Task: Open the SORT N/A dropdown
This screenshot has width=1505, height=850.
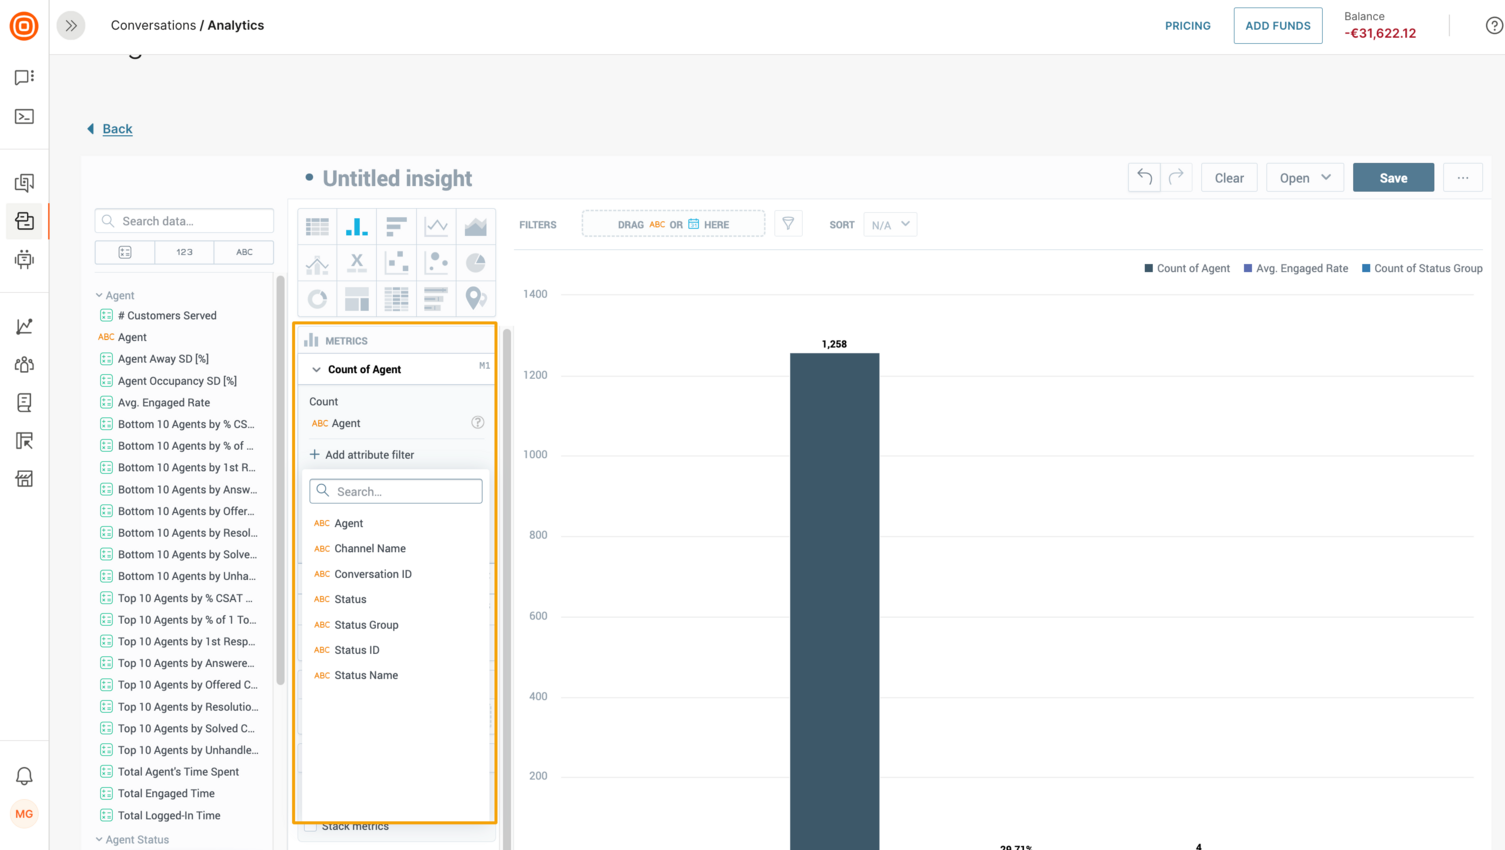Action: tap(890, 224)
